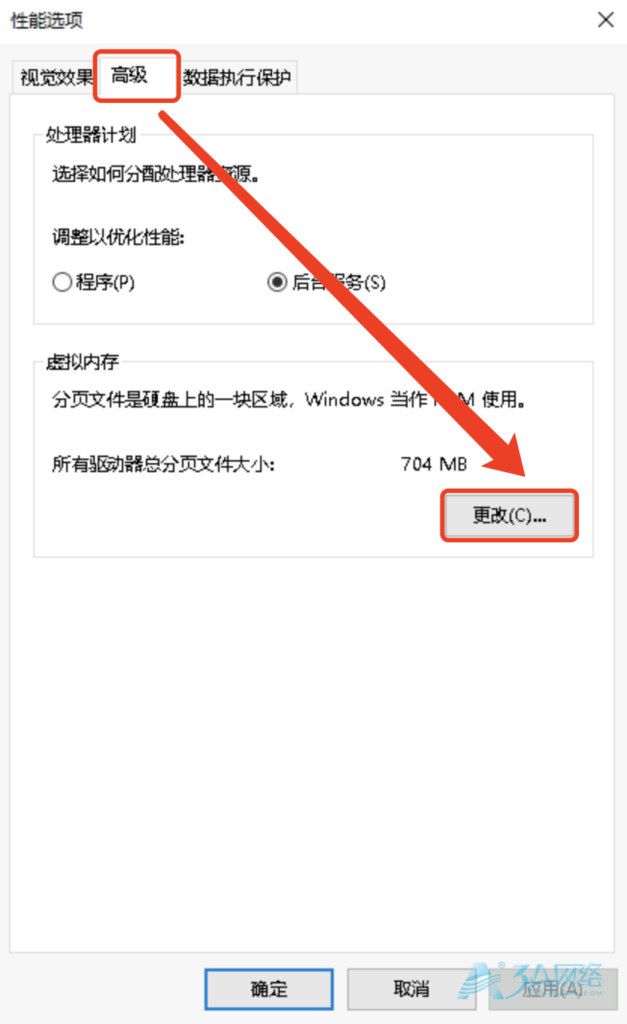627x1024 pixels.
Task: Click the 选择如何分配处理器资源 description text
Action: point(155,174)
